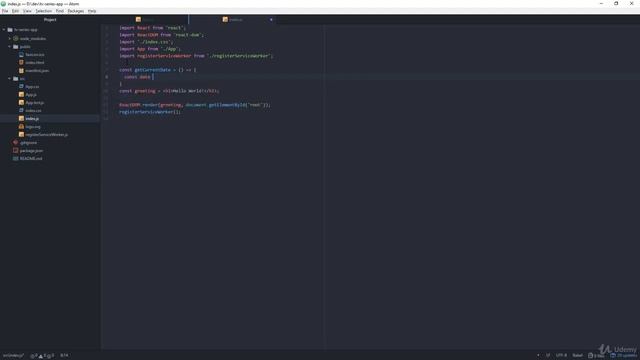Image resolution: width=640 pixels, height=360 pixels.
Task: Click the updates package icon in status bar
Action: point(613,356)
